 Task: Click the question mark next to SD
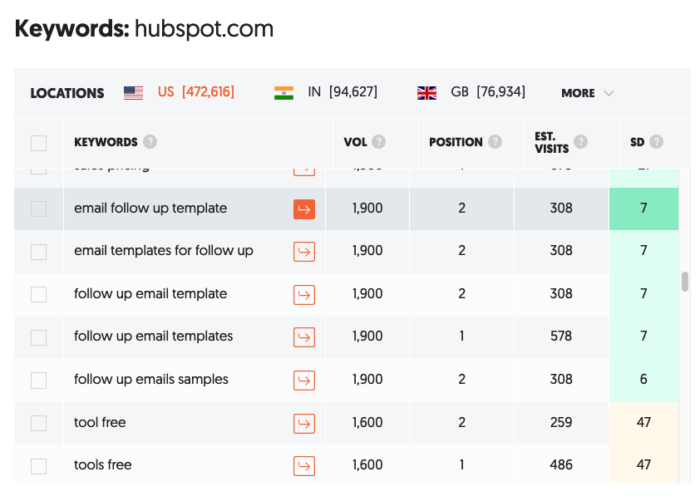(656, 142)
